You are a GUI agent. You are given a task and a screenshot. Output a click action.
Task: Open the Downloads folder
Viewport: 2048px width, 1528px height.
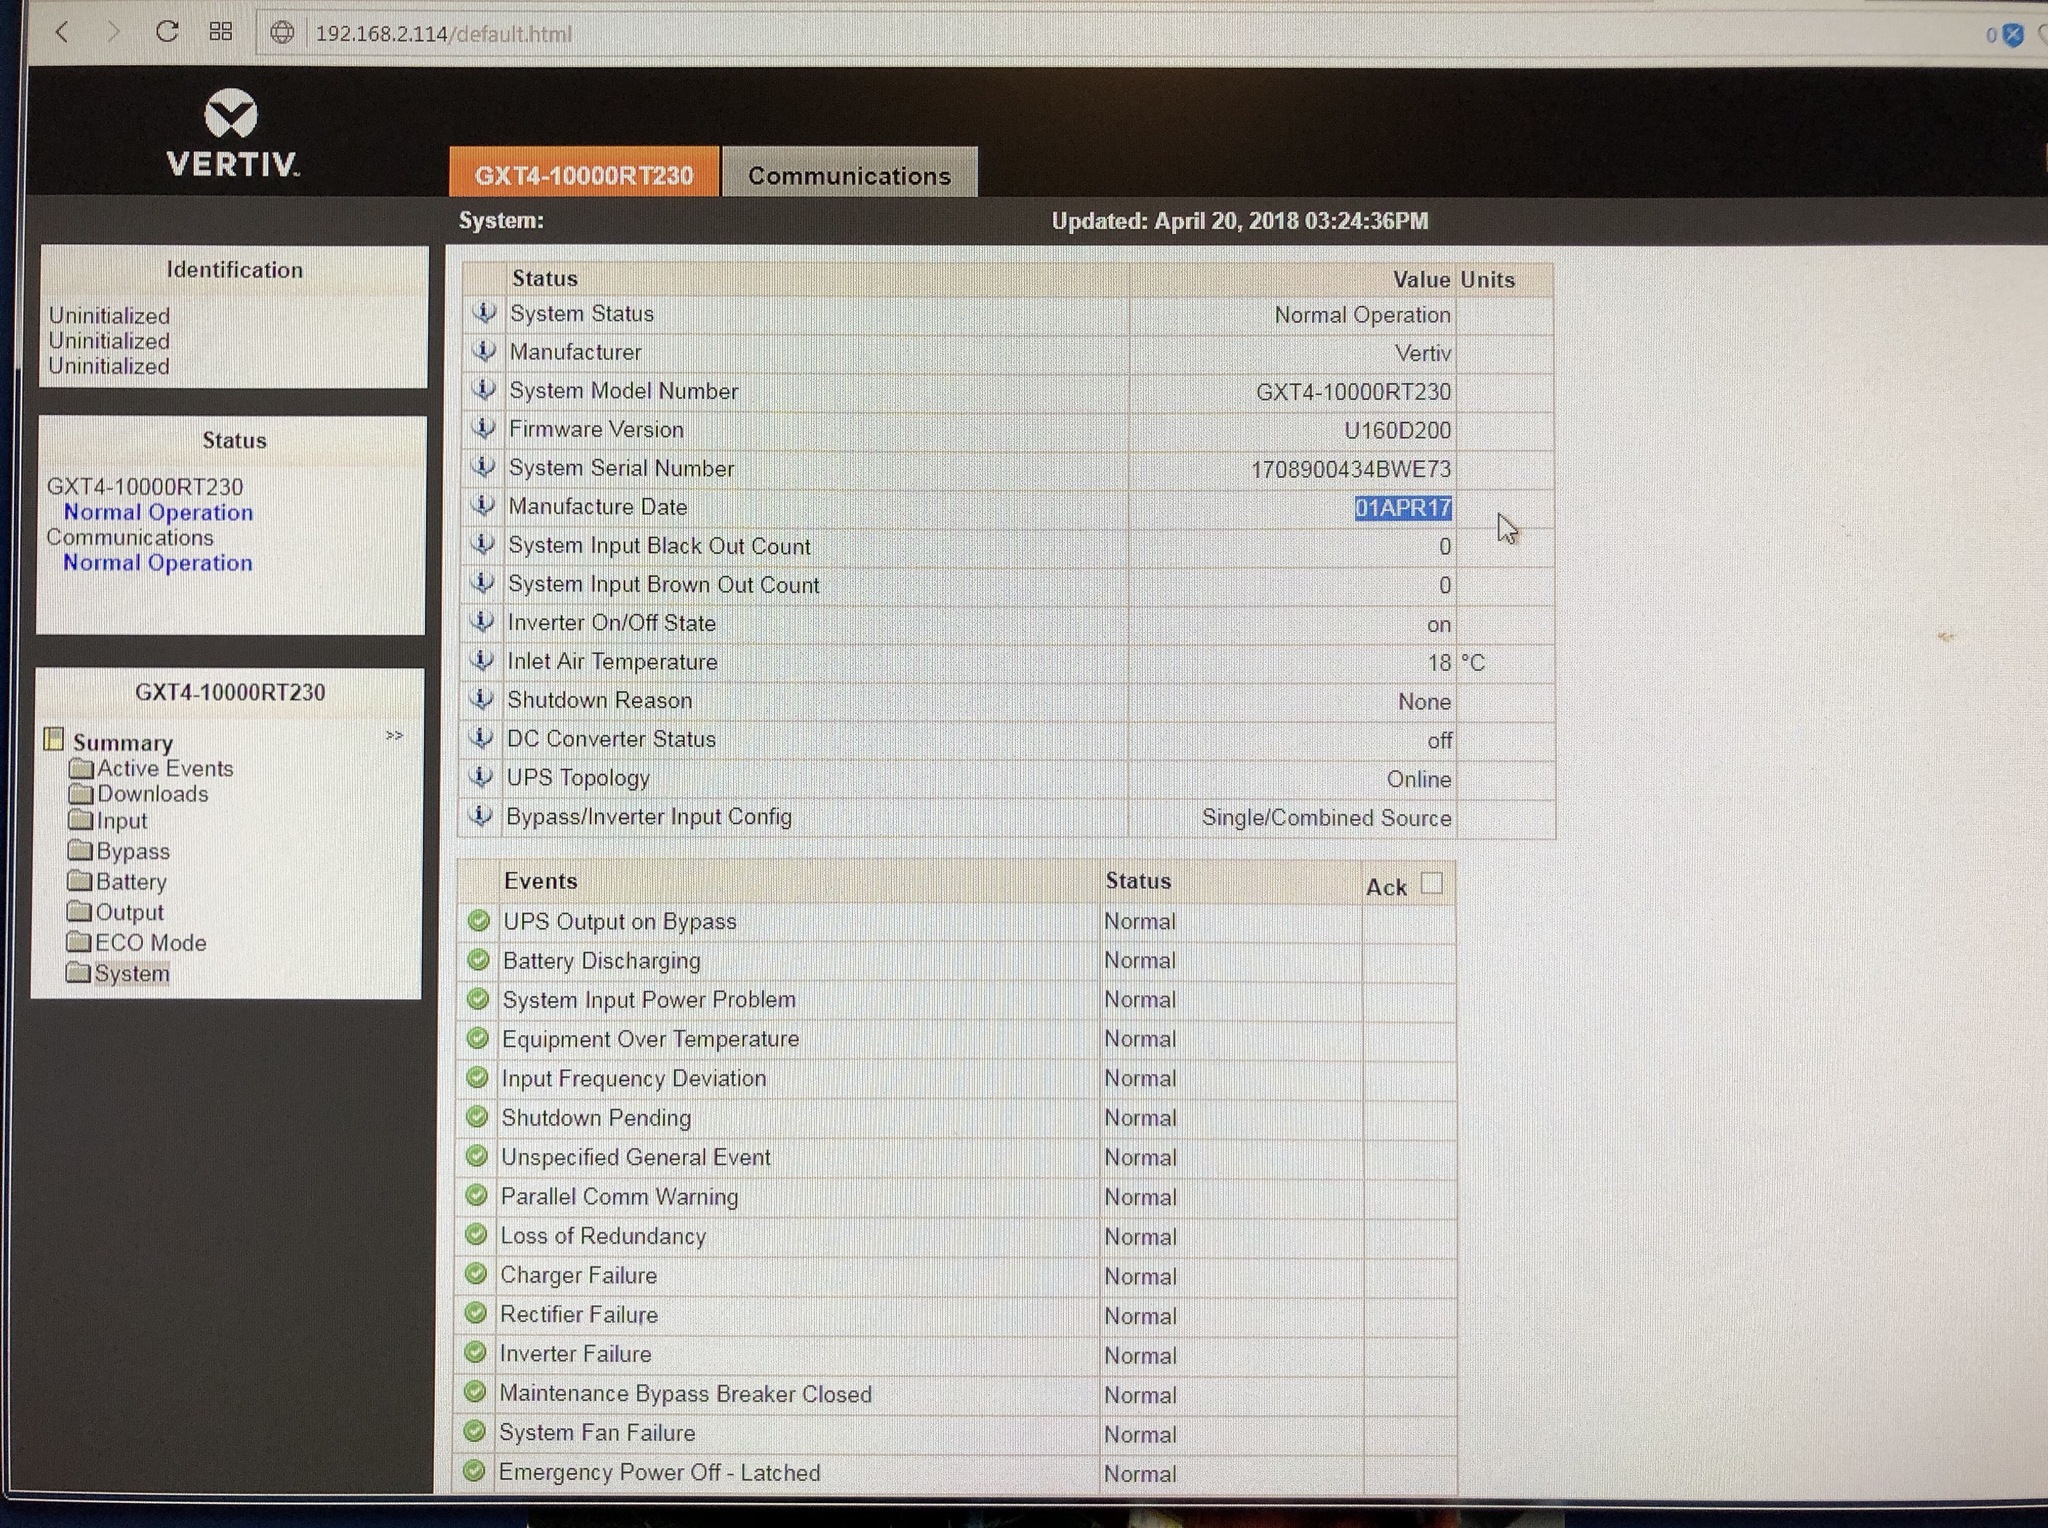pyautogui.click(x=152, y=794)
